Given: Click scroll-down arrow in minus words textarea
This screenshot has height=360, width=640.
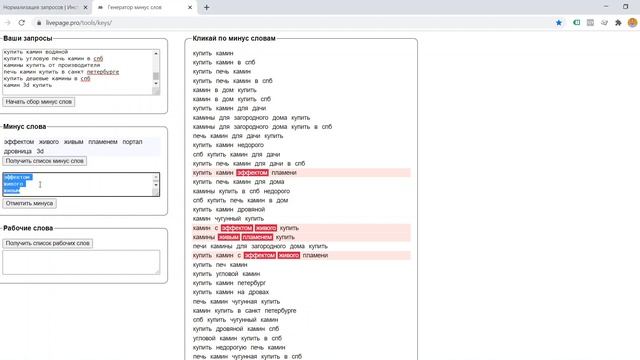Looking at the screenshot, I should click(x=156, y=185).
